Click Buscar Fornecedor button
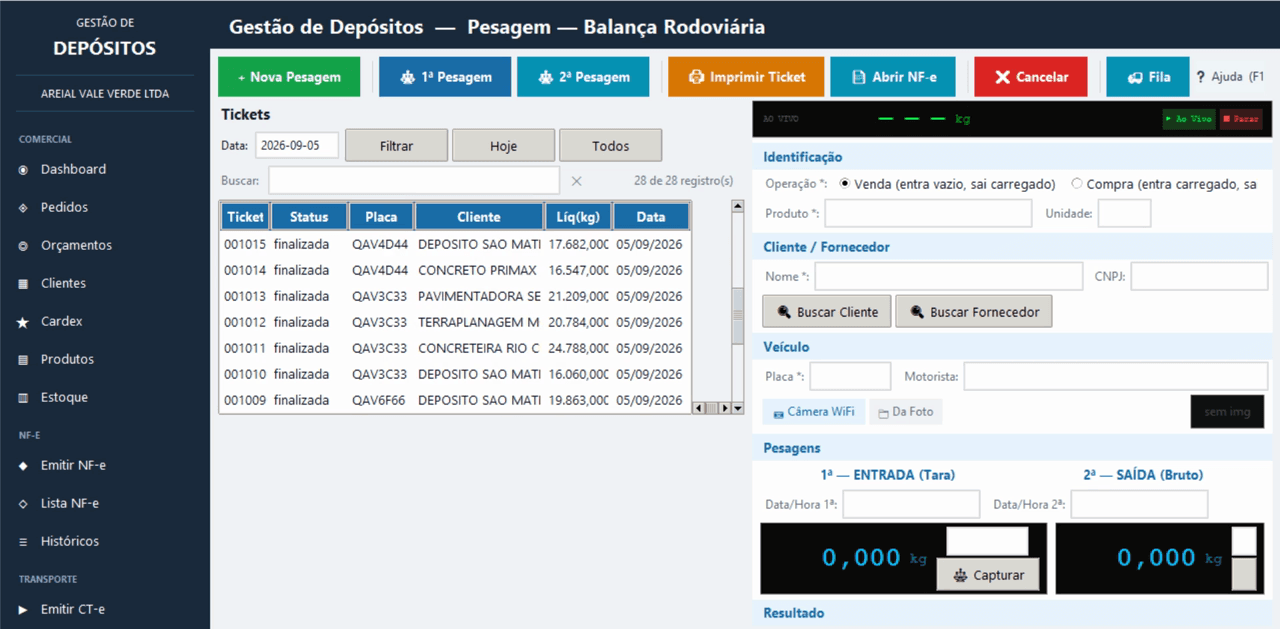Viewport: 1280px width, 629px height. (x=974, y=312)
